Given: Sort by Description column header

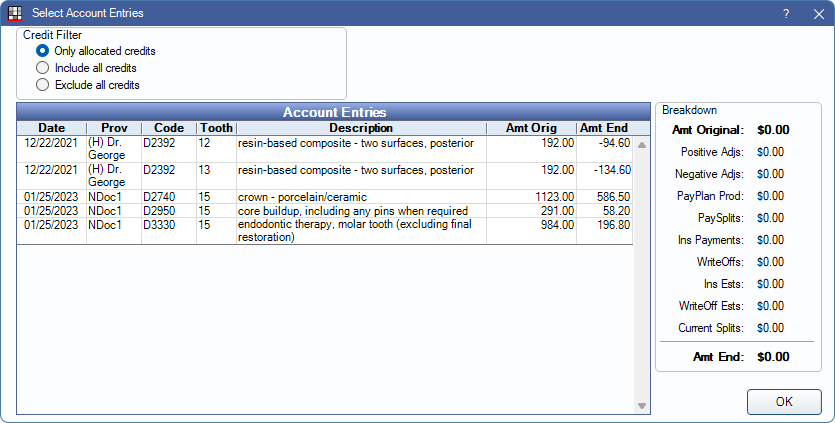Looking at the screenshot, I should (360, 128).
